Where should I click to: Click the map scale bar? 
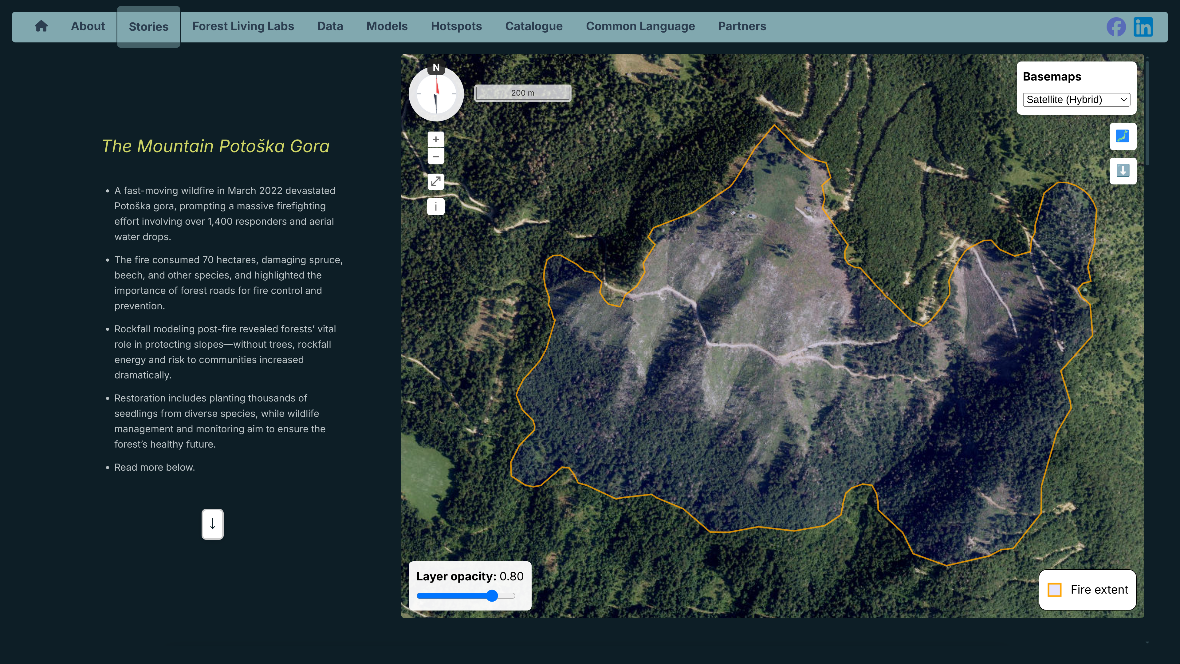[523, 93]
